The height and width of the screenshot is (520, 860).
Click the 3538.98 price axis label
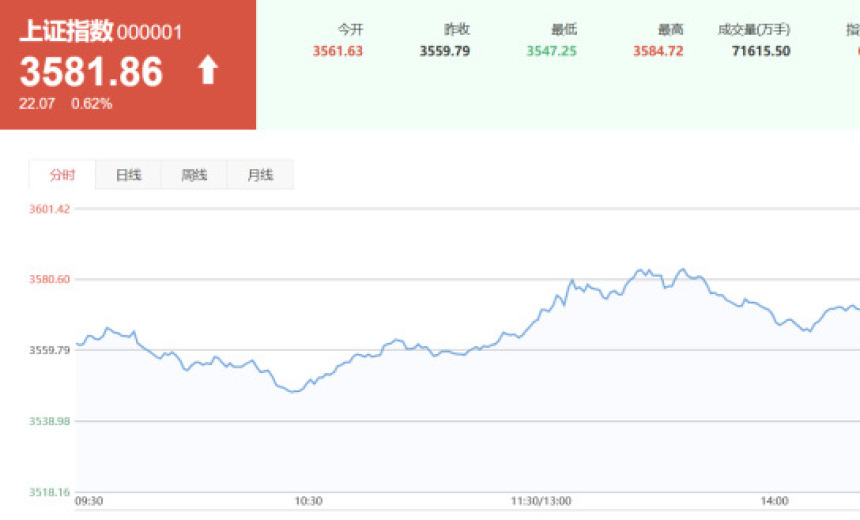[49, 421]
